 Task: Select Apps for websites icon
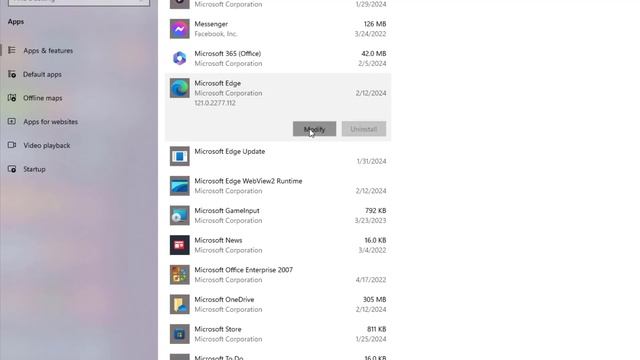point(12,121)
